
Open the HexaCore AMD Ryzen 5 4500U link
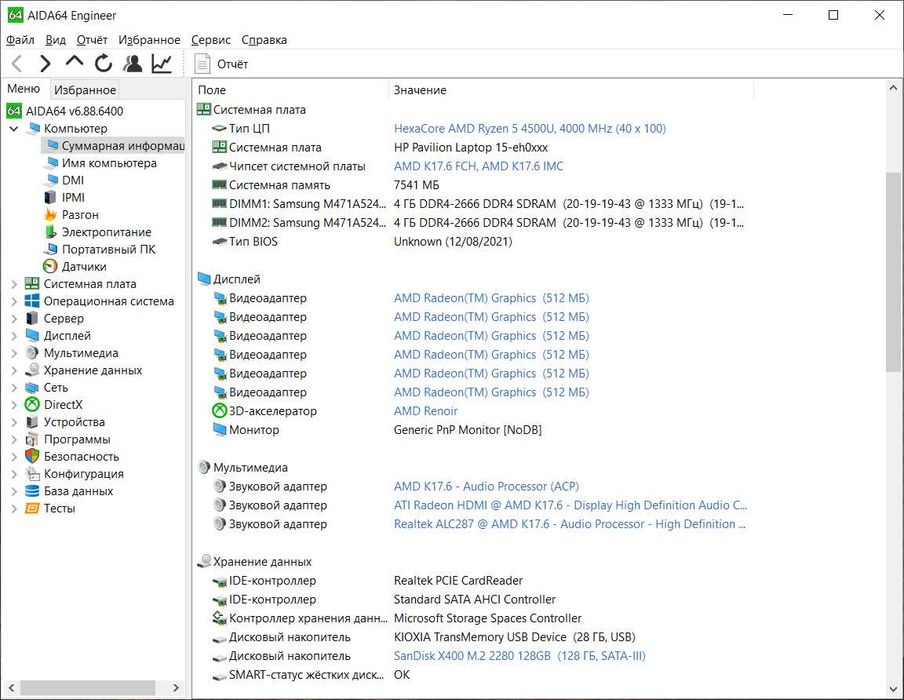click(x=529, y=129)
